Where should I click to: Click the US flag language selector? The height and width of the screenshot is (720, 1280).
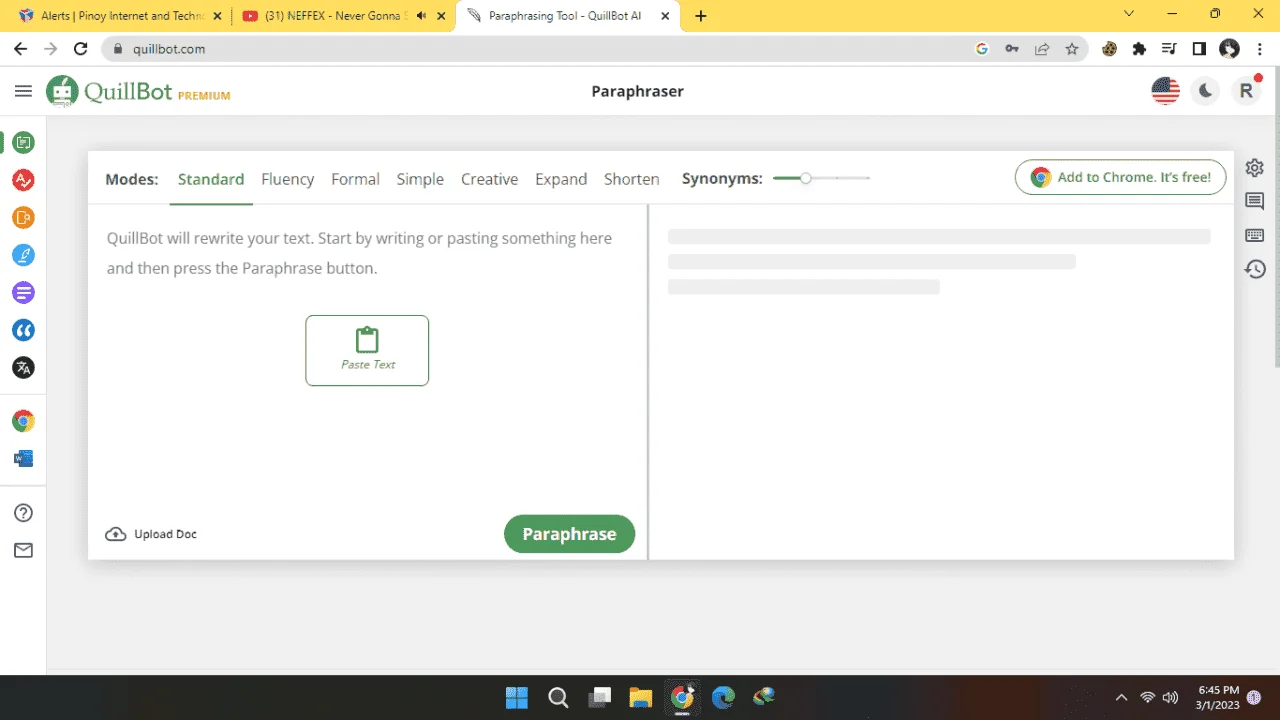[1166, 91]
